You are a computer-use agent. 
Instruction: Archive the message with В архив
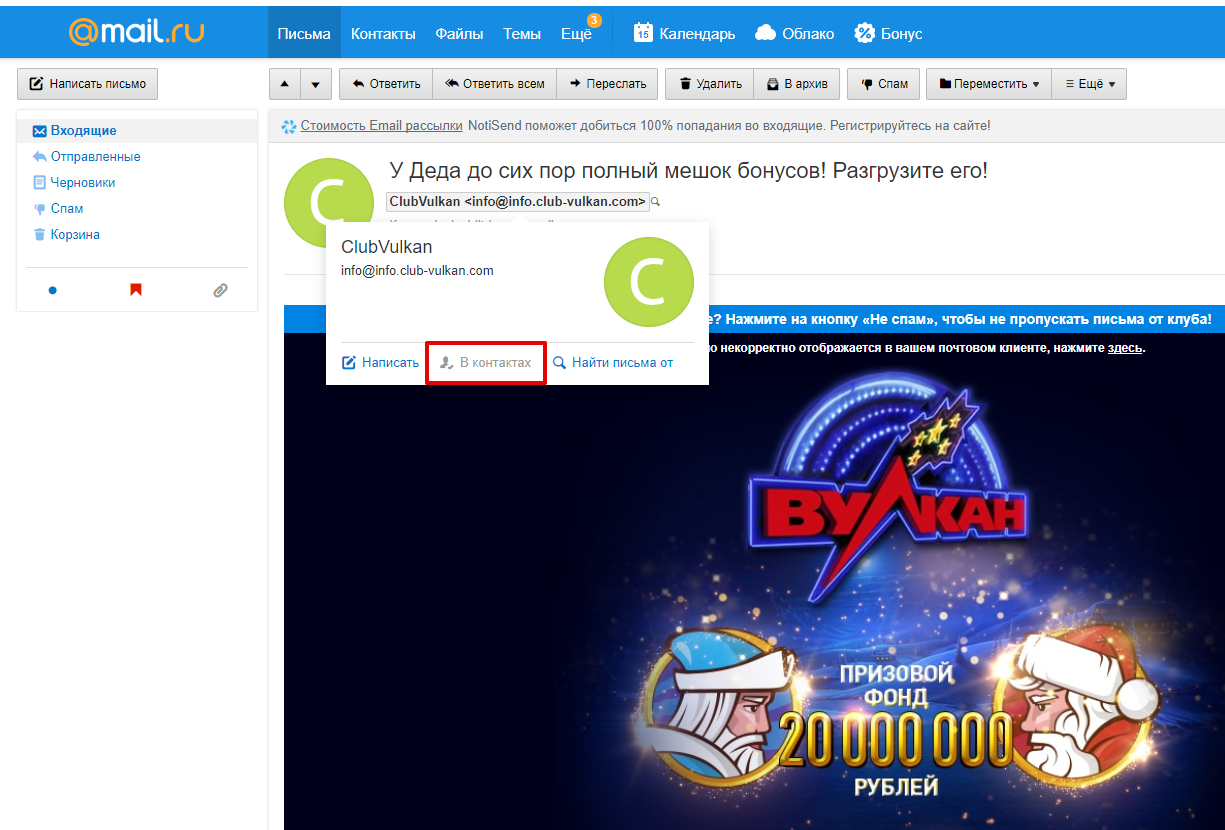797,84
